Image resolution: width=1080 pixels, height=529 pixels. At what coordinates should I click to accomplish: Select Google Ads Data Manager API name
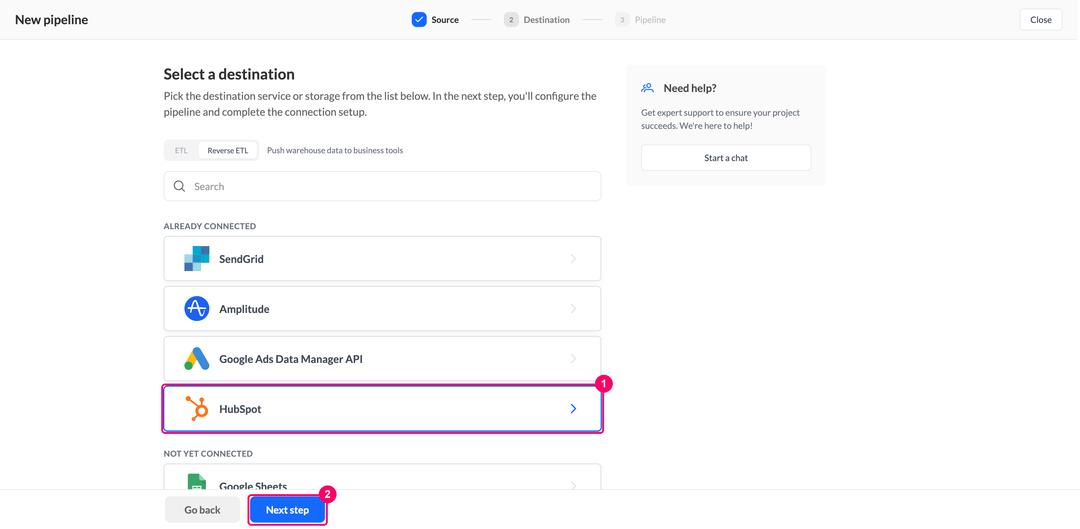tap(291, 359)
